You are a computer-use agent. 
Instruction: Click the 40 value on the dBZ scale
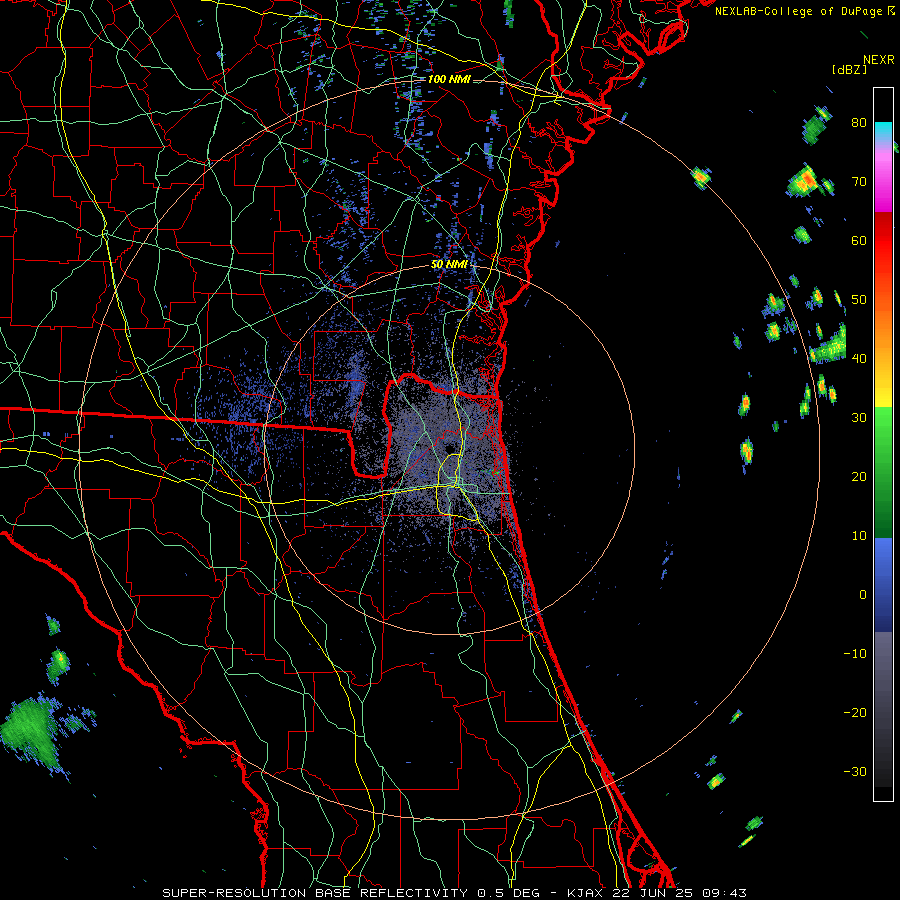click(x=859, y=359)
